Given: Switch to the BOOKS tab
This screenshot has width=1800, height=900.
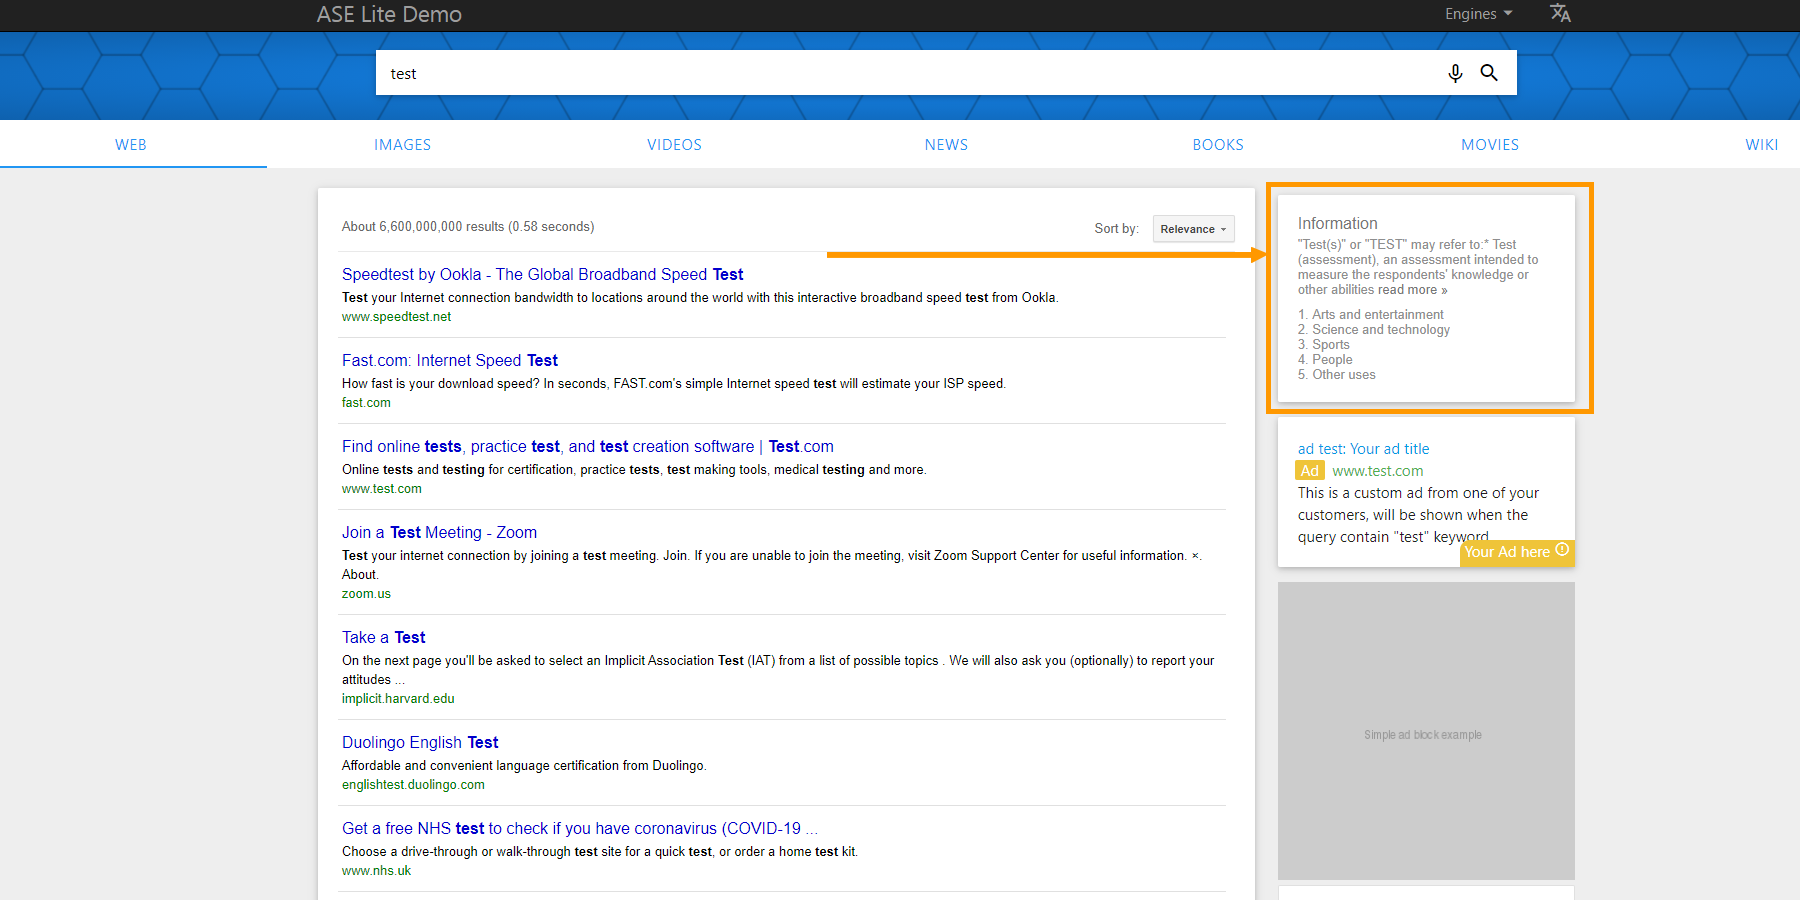Looking at the screenshot, I should [1218, 145].
